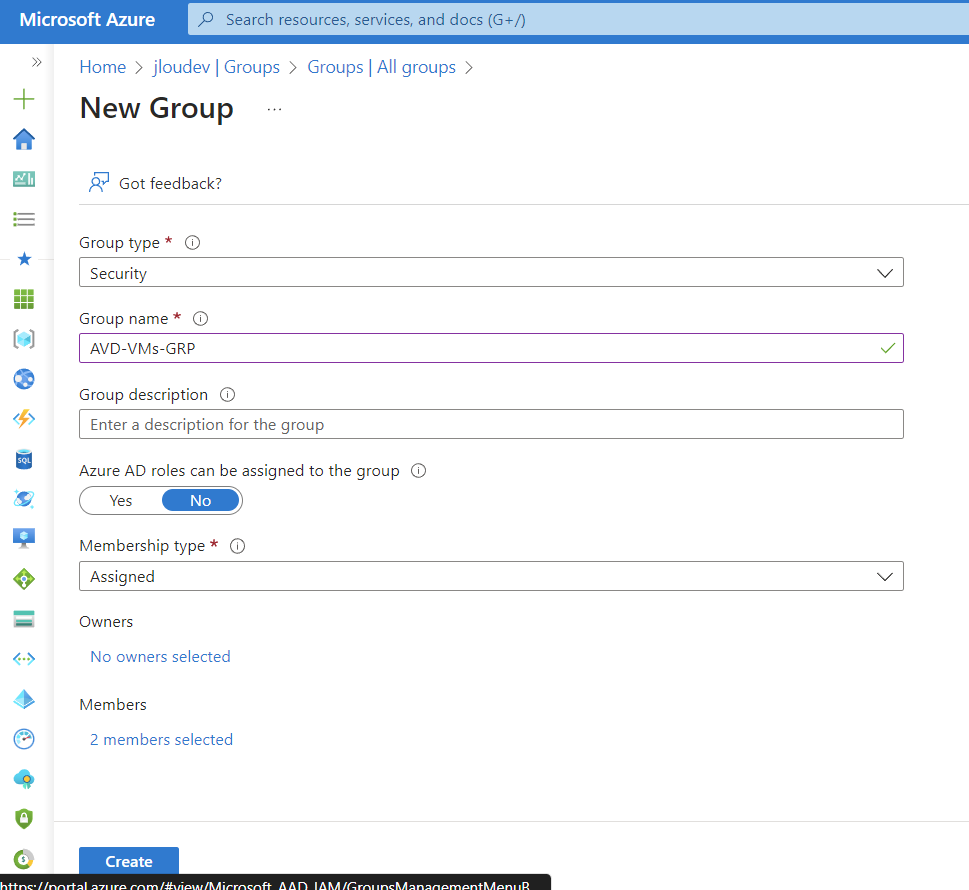This screenshot has height=890, width=969.
Task: Click into the Group name field AVD-VMs-GRP
Action: 491,349
